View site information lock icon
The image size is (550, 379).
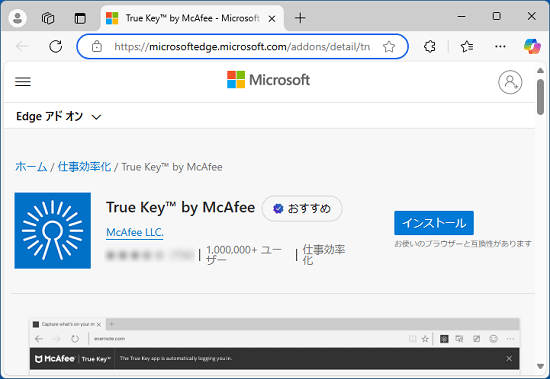[x=96, y=46]
